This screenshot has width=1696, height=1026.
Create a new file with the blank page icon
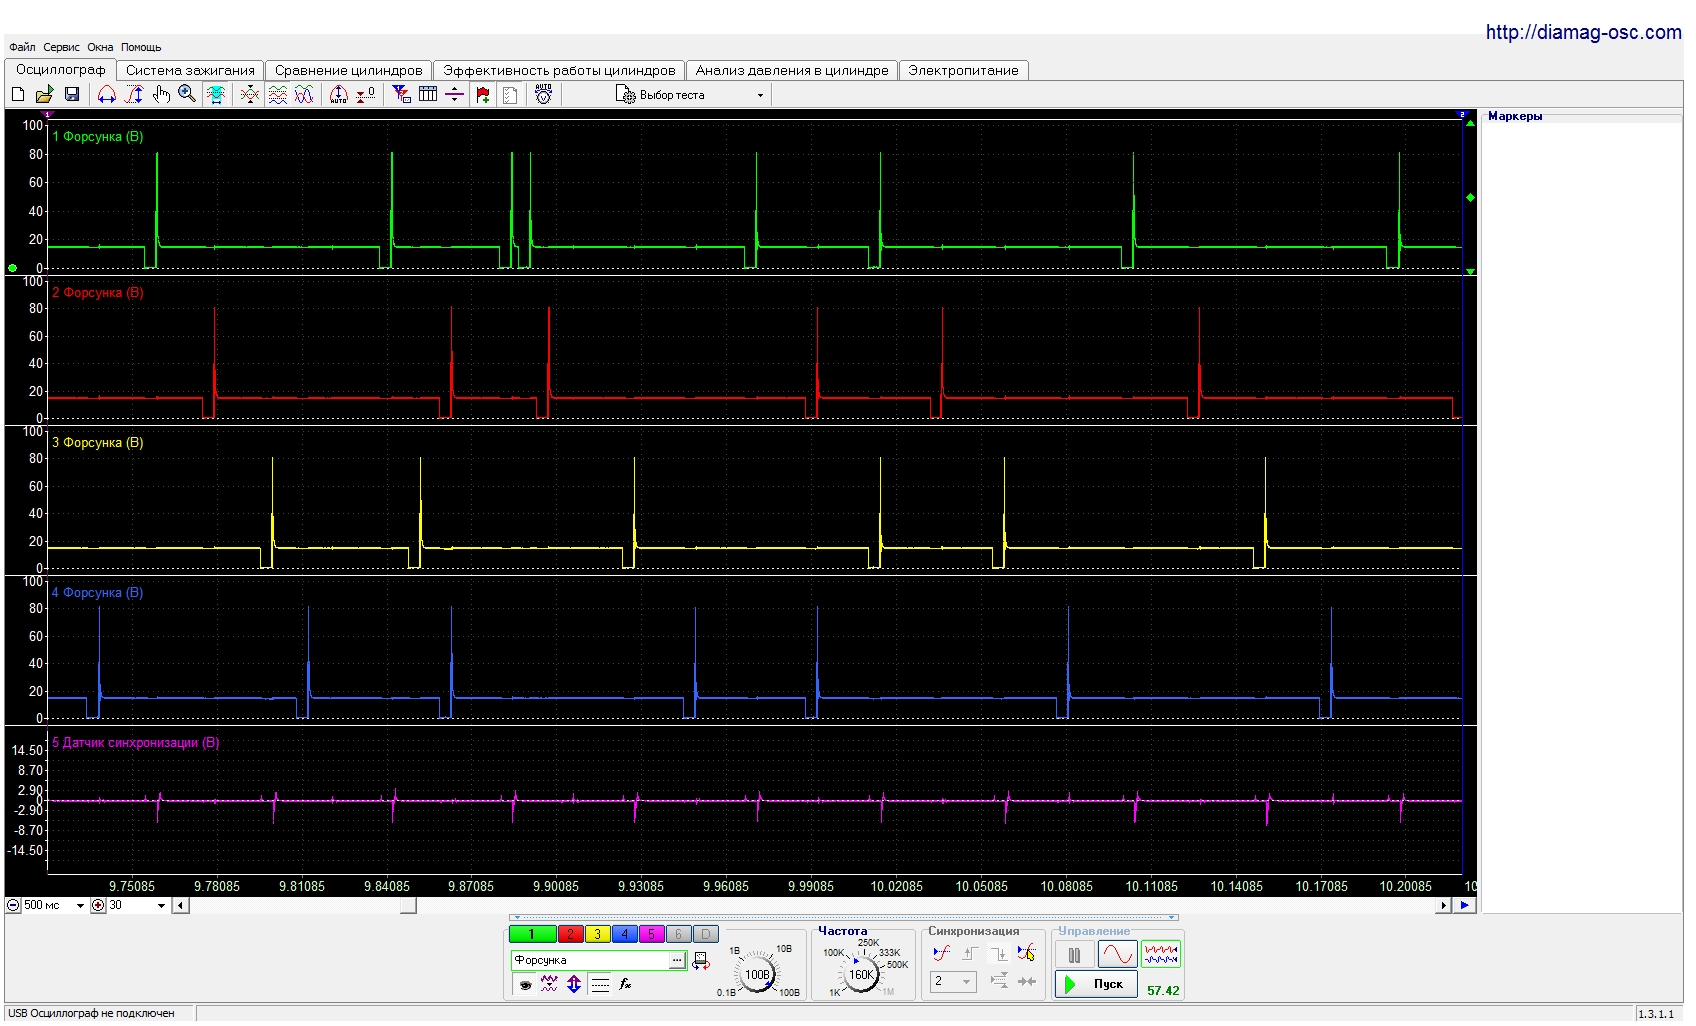18,94
